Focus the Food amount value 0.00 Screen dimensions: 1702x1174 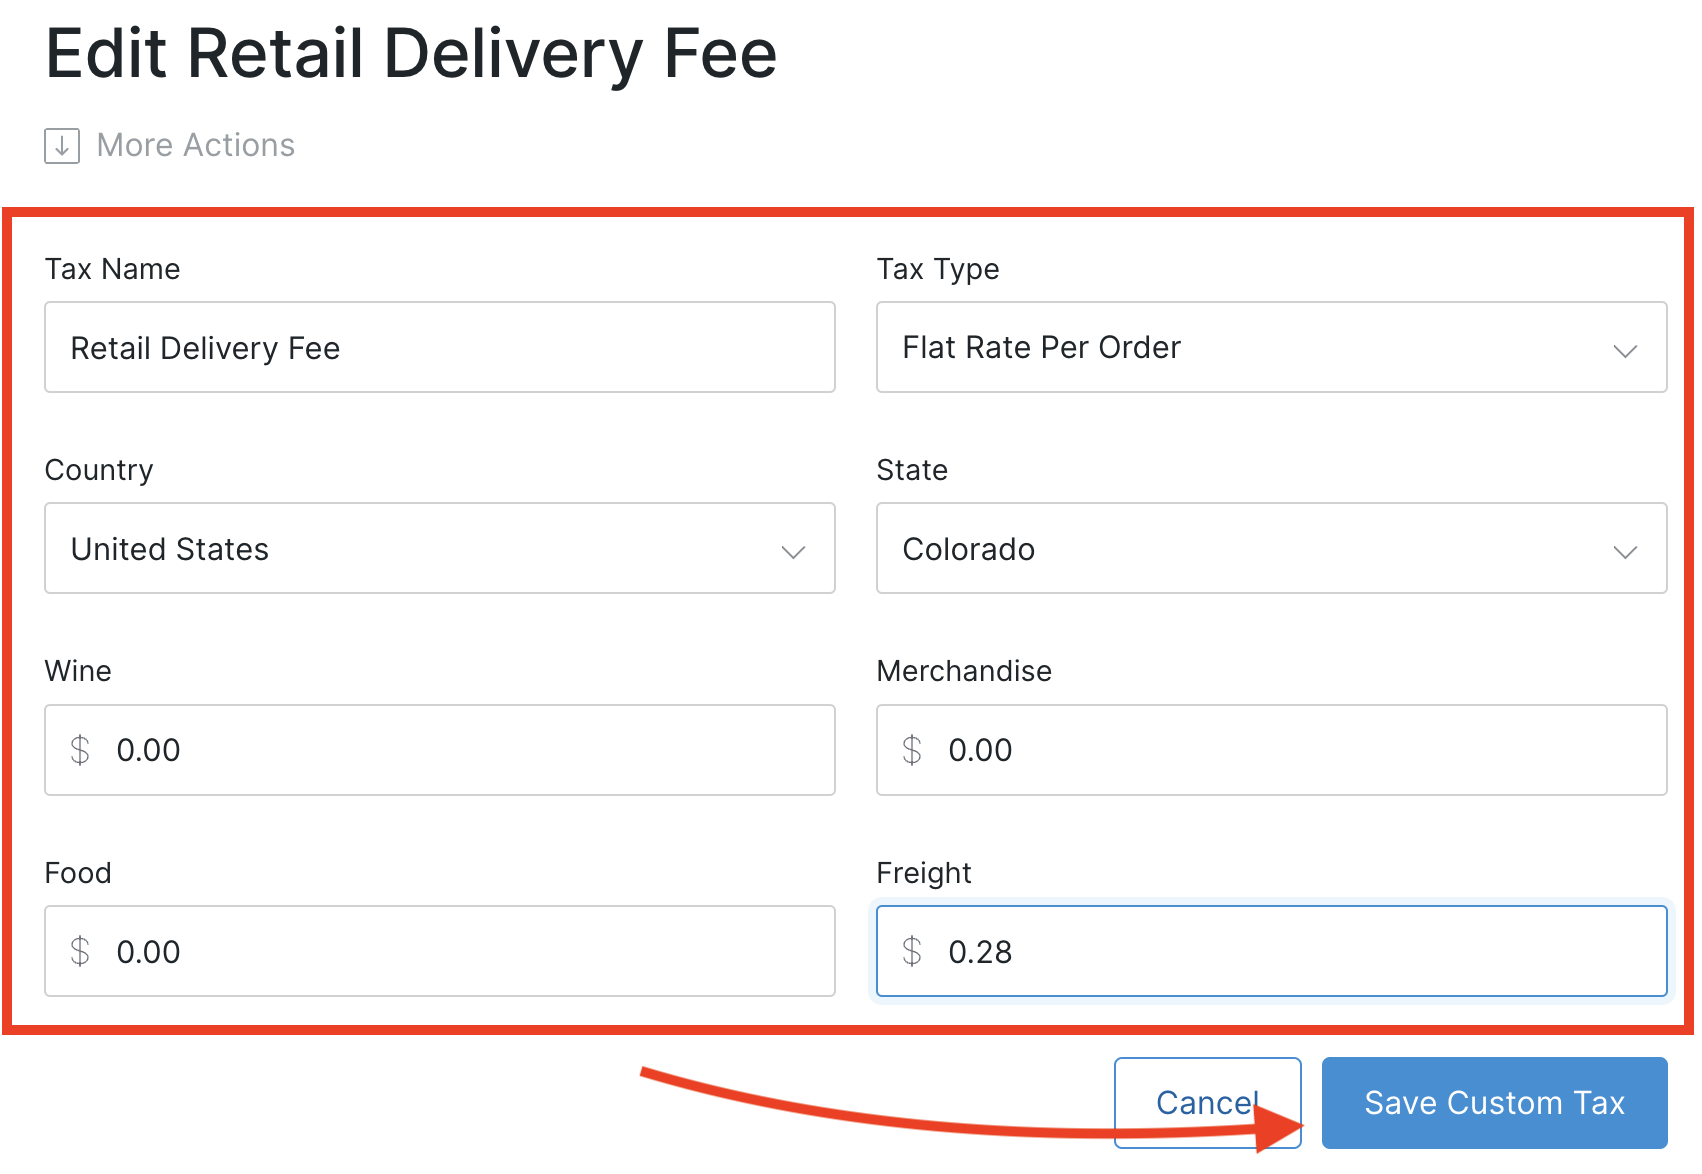pyautogui.click(x=149, y=952)
